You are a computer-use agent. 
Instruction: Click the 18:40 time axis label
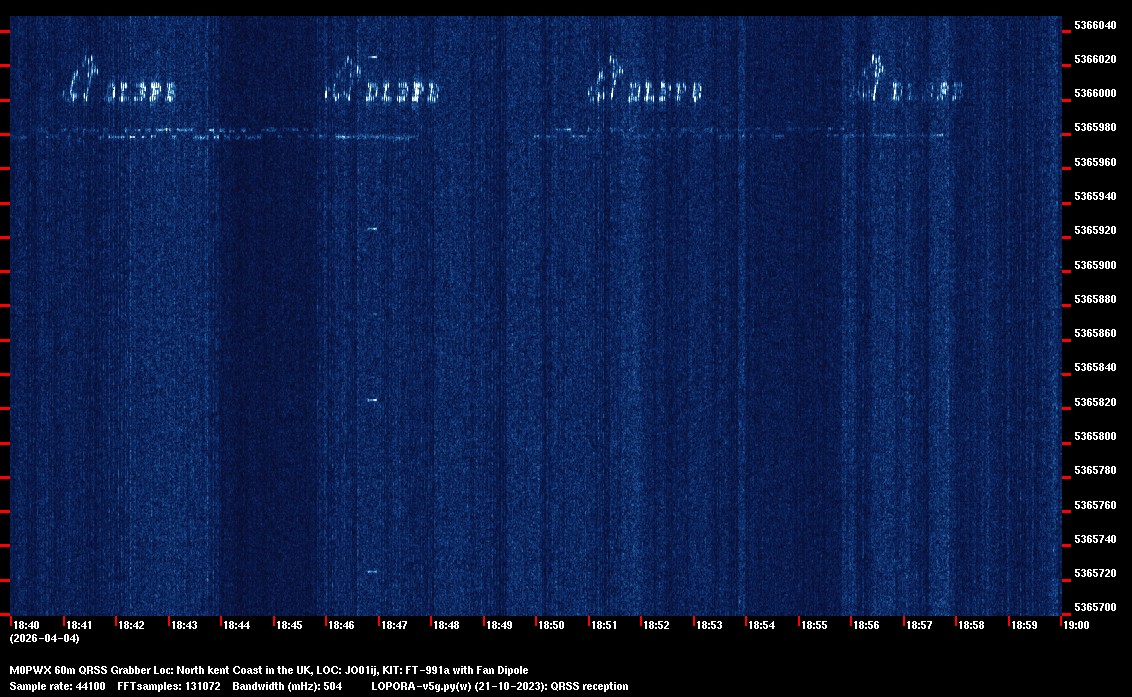click(26, 625)
